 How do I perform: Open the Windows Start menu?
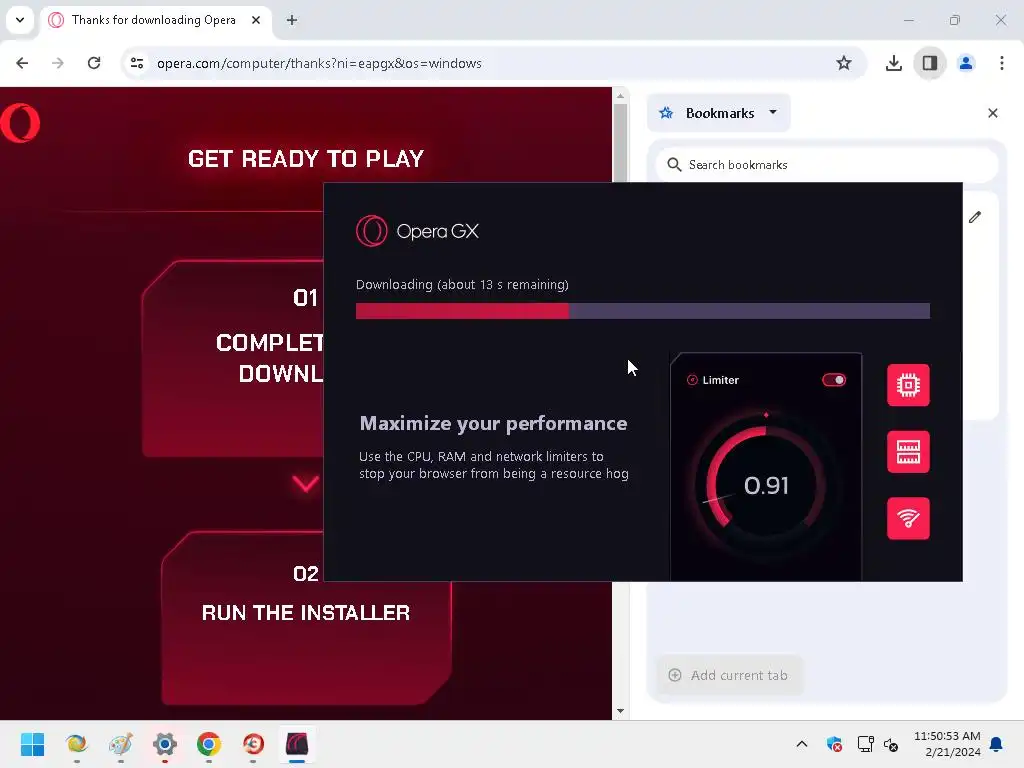click(32, 744)
